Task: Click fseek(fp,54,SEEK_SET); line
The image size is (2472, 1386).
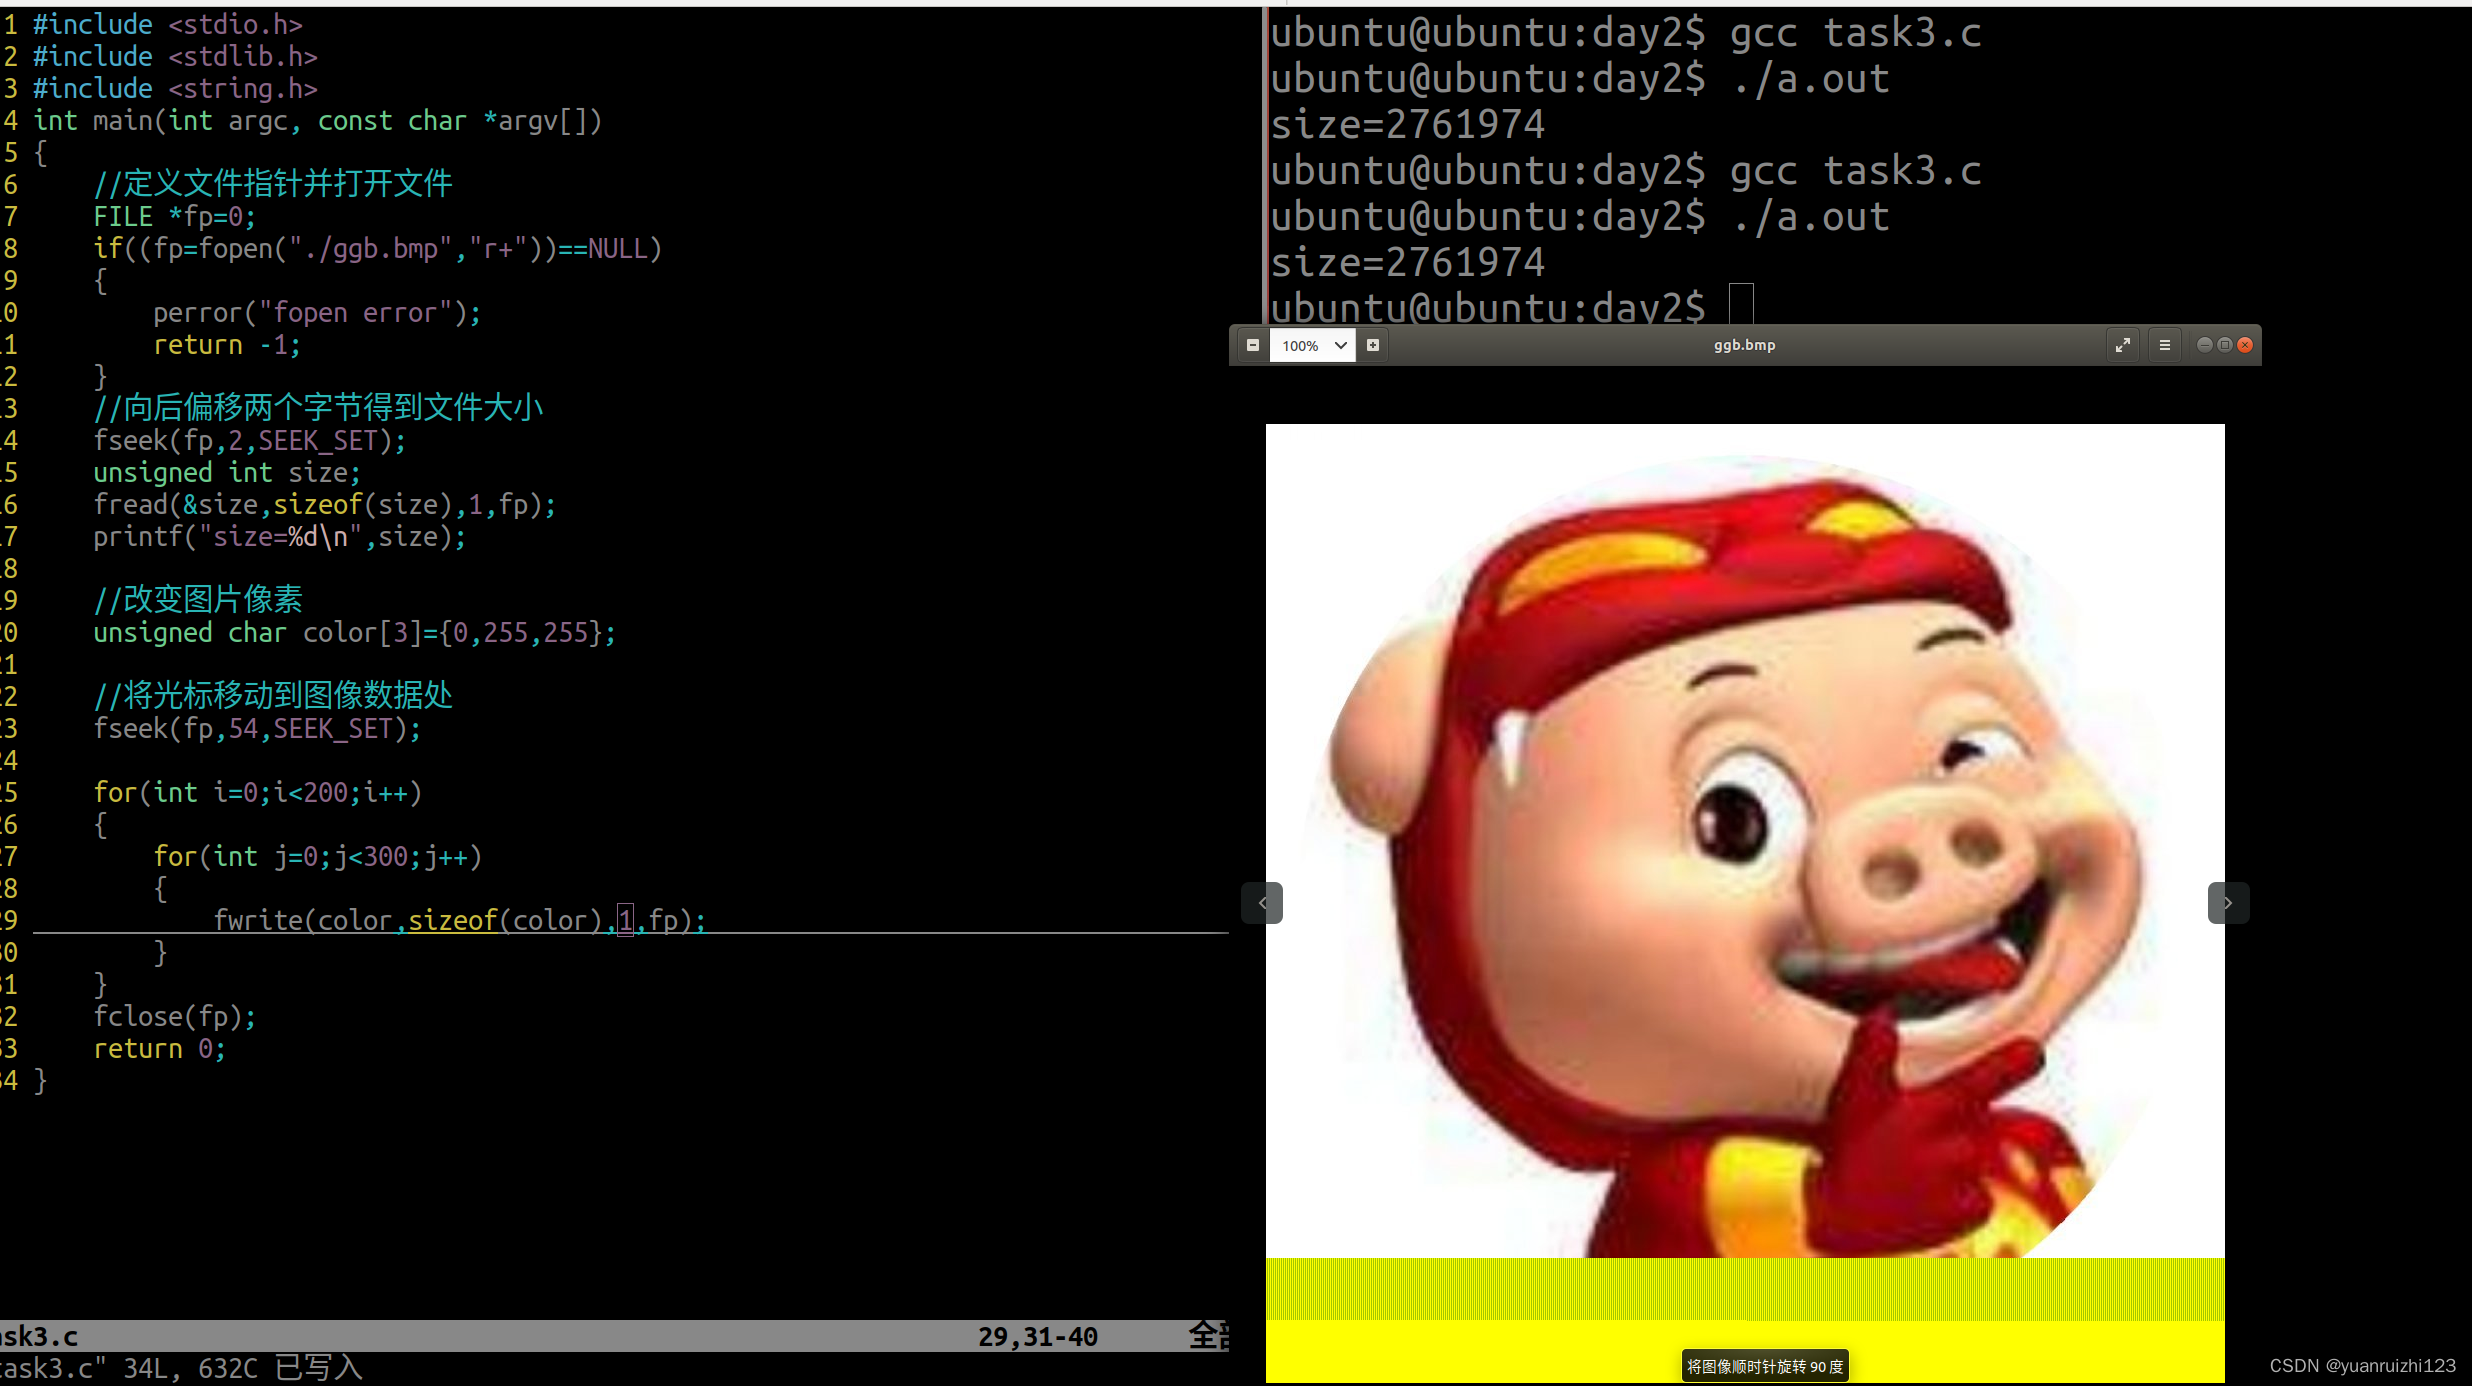Action: pos(257,729)
